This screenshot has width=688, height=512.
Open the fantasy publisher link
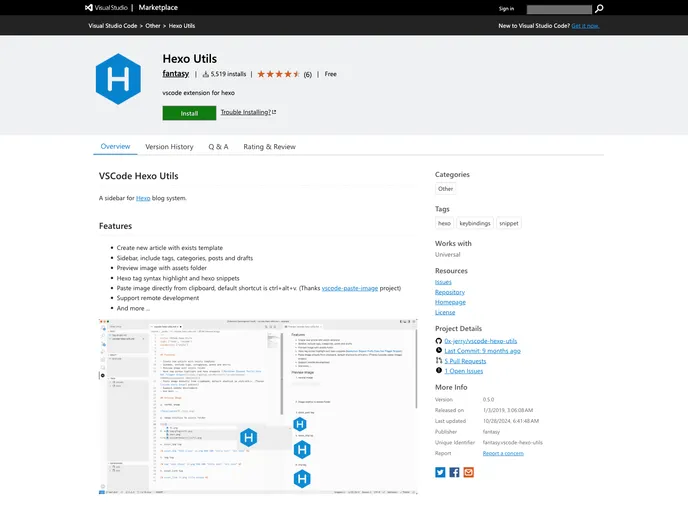176,74
